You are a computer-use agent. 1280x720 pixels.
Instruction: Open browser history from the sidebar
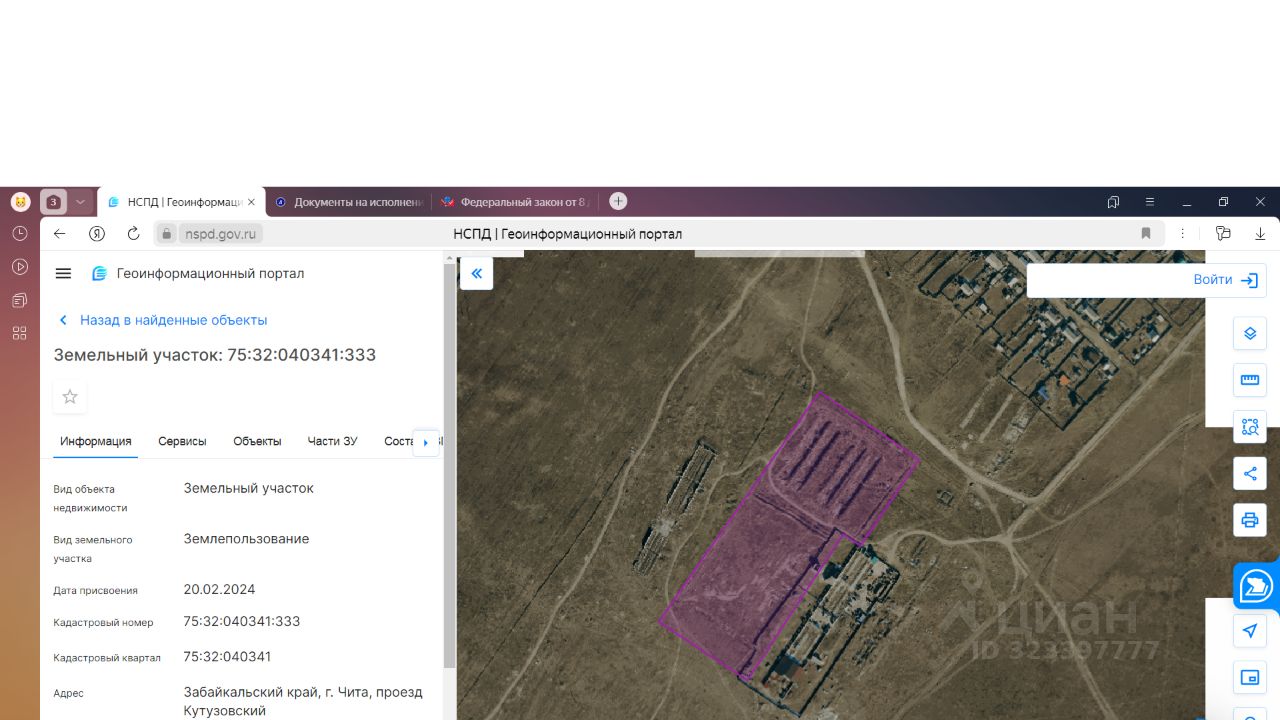(20, 233)
